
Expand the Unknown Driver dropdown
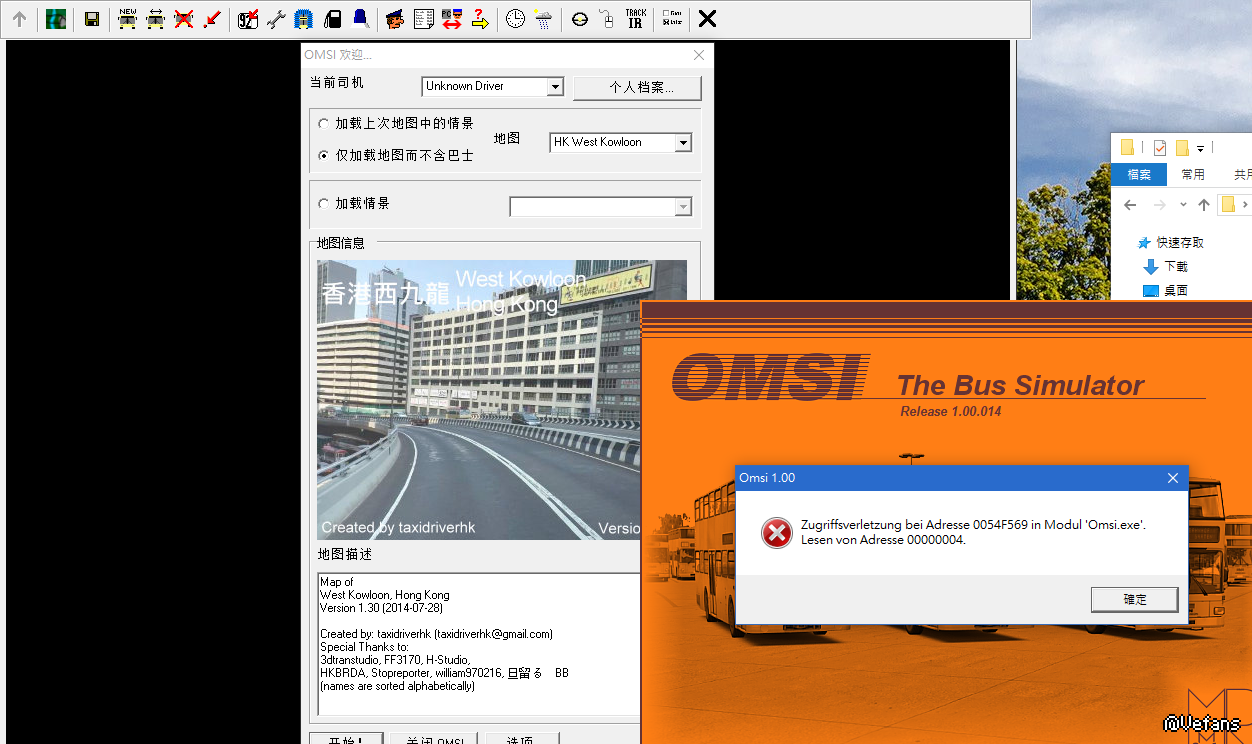(555, 87)
